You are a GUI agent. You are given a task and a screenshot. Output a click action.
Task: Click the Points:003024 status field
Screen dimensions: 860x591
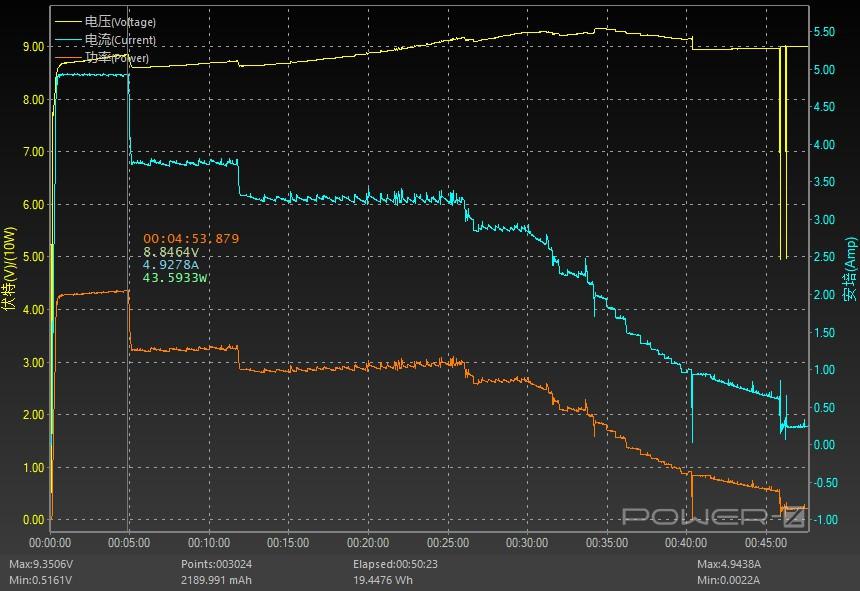216,564
